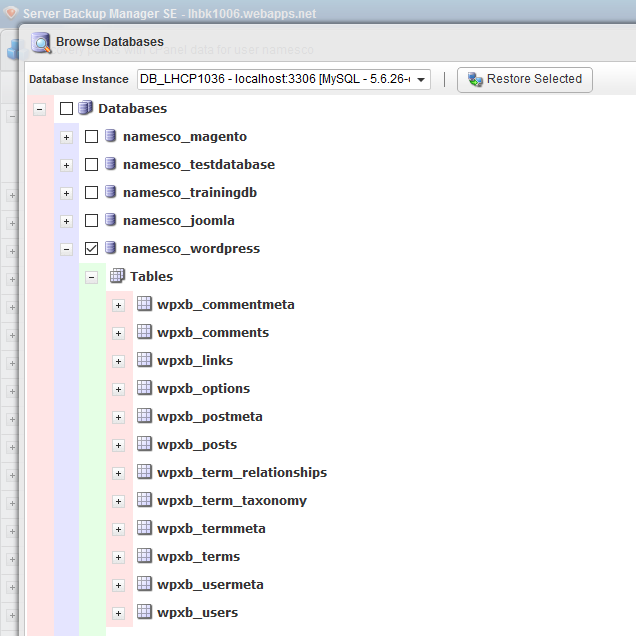
Task: Click the namesco_wordpress database icon
Action: click(x=110, y=248)
